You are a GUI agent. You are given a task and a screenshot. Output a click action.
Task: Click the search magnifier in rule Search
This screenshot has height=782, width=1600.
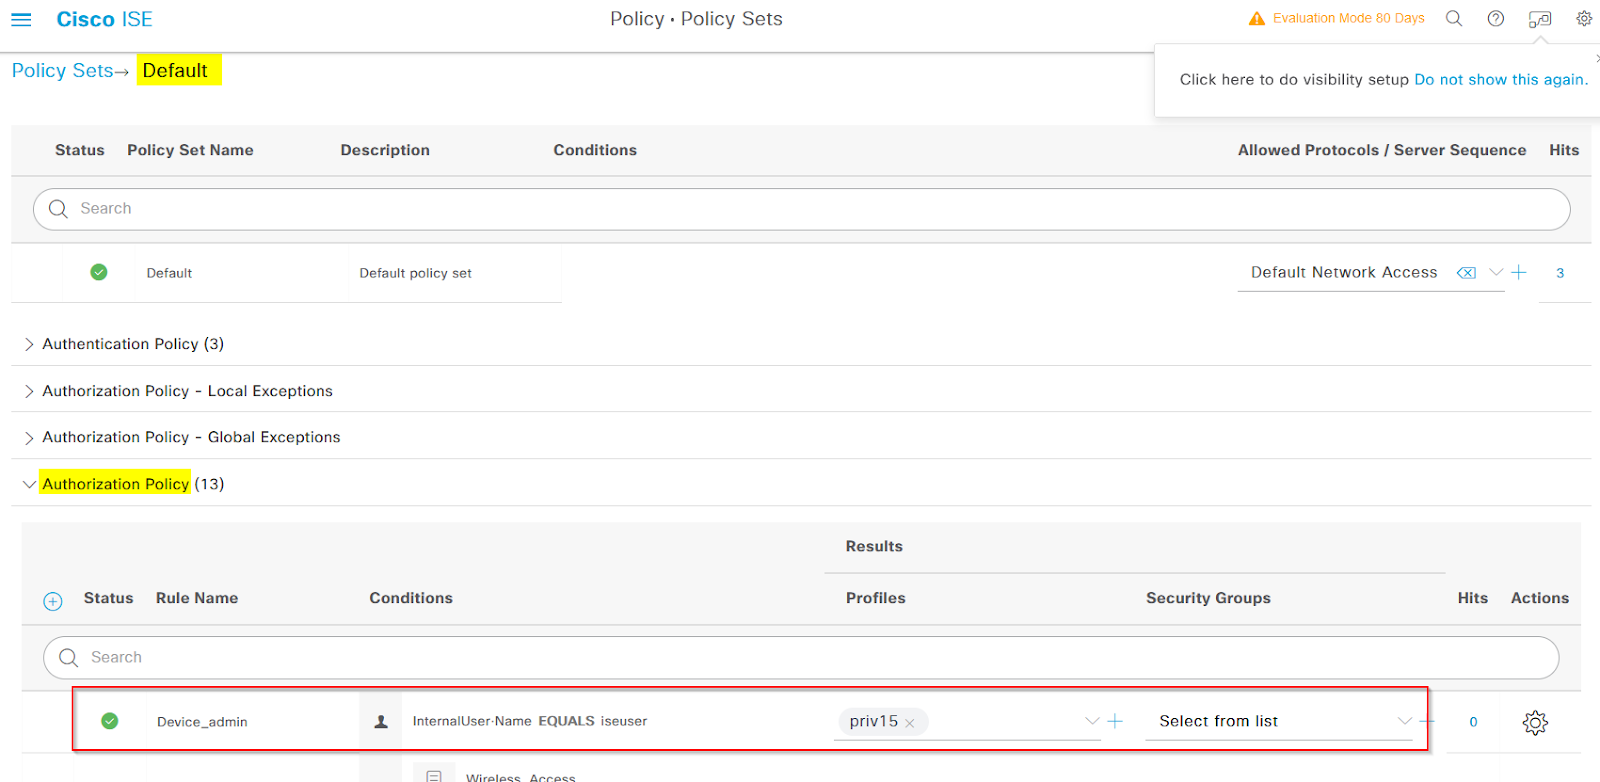point(68,658)
